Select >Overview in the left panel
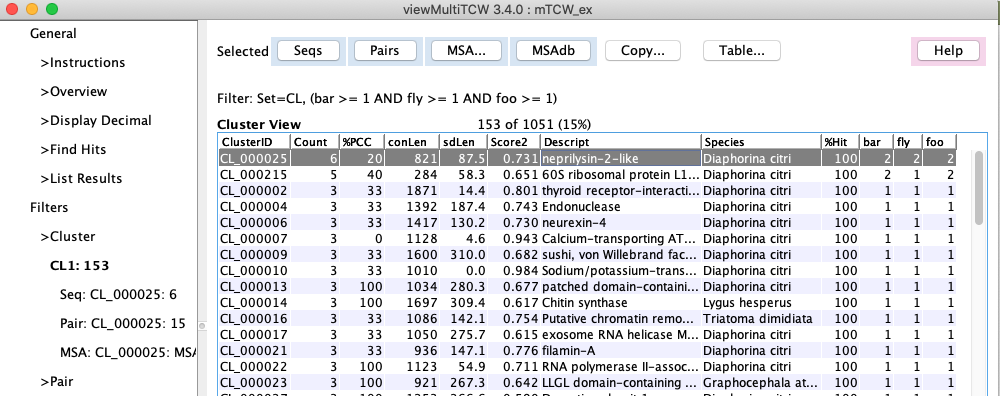1000x396 pixels. click(x=73, y=92)
